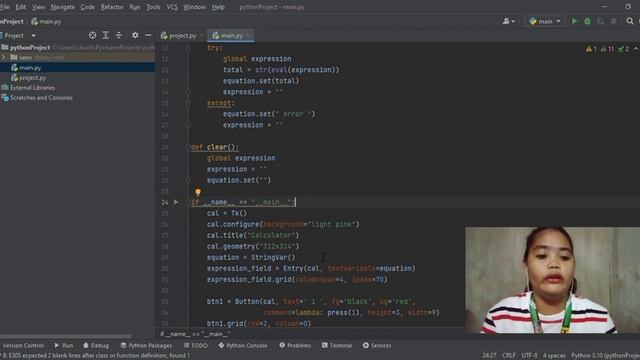This screenshot has width=640, height=360.
Task: Open the Tools menu
Action: click(153, 7)
